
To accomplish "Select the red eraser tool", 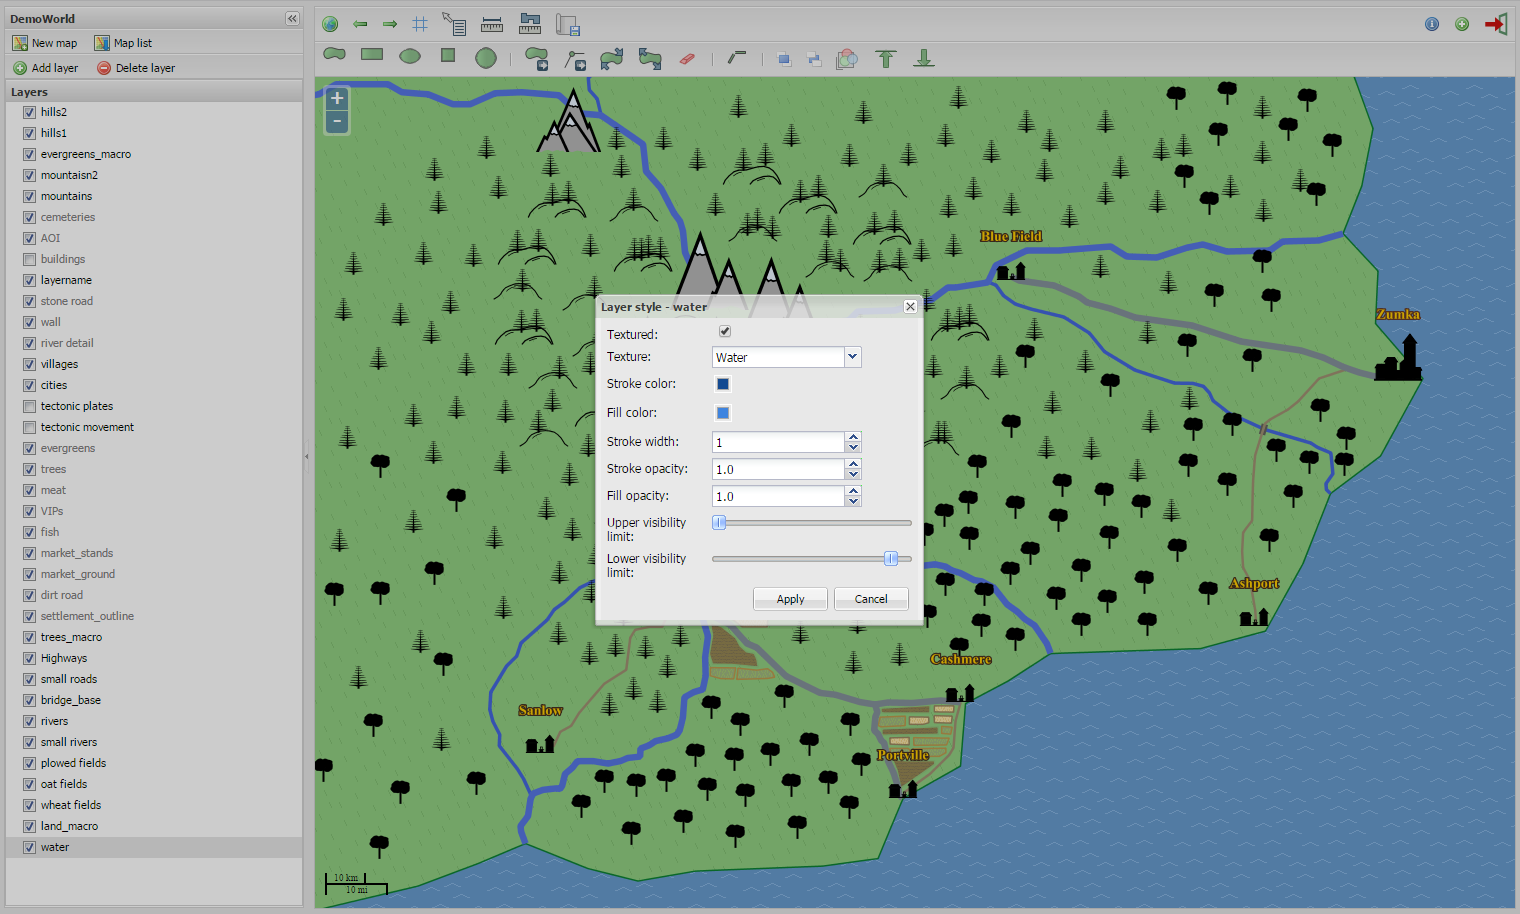I will pos(687,59).
